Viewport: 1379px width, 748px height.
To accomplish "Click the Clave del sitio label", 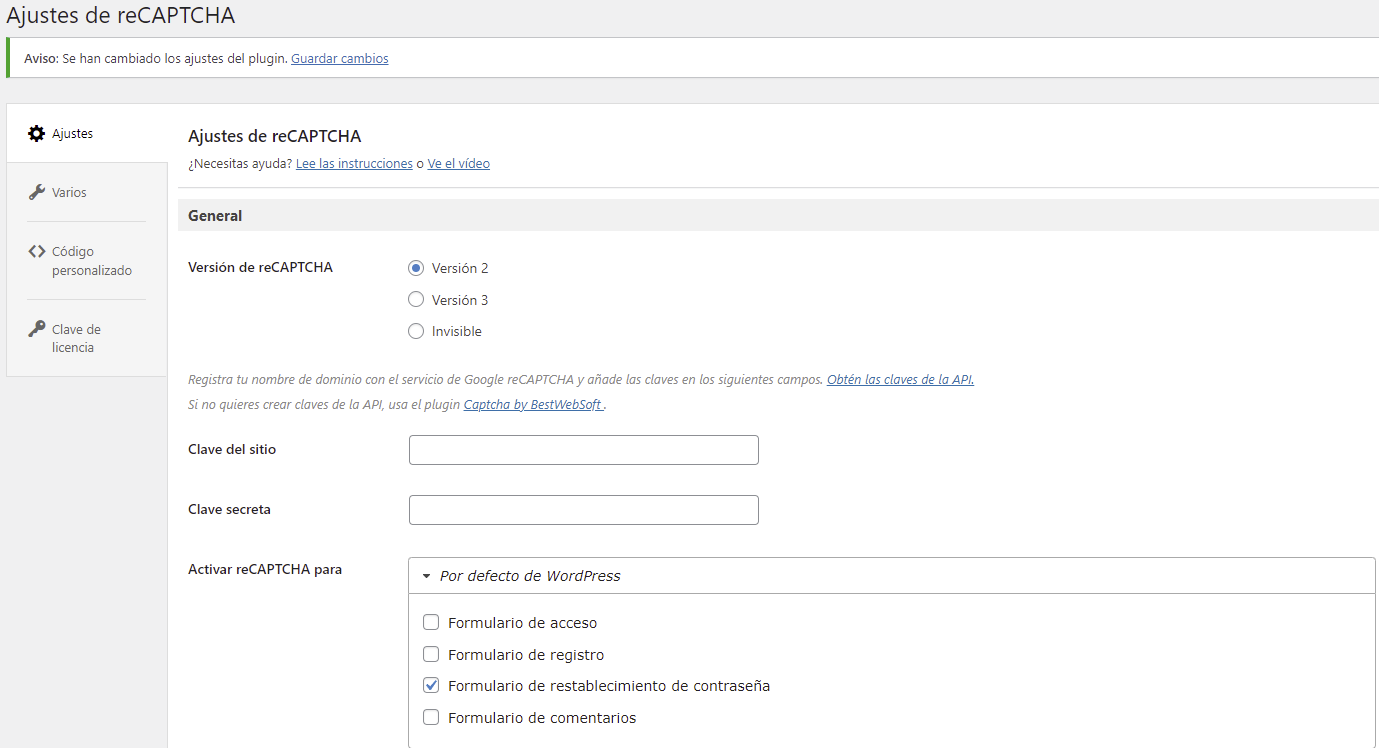I will point(232,449).
